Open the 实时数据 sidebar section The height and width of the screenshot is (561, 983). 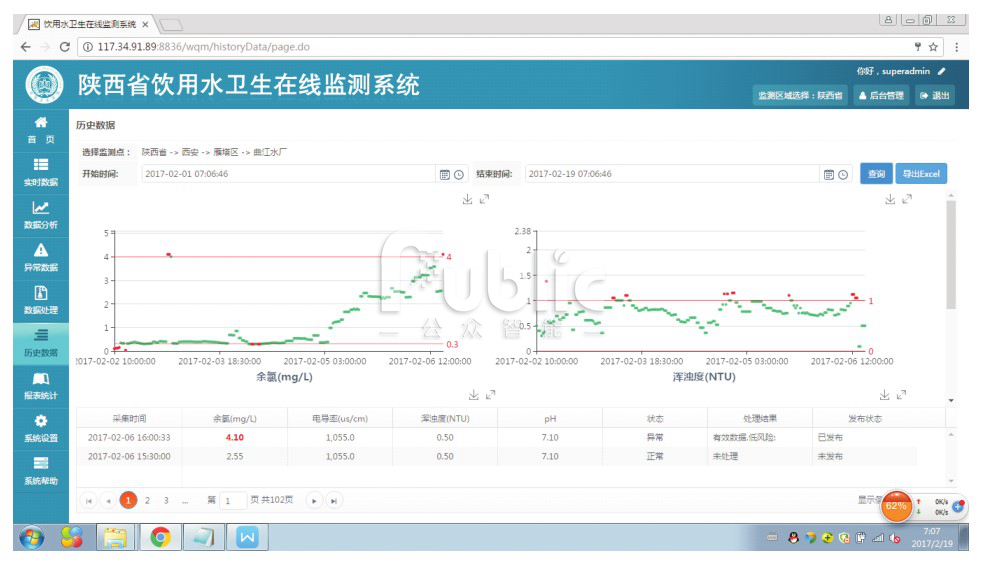(x=41, y=171)
